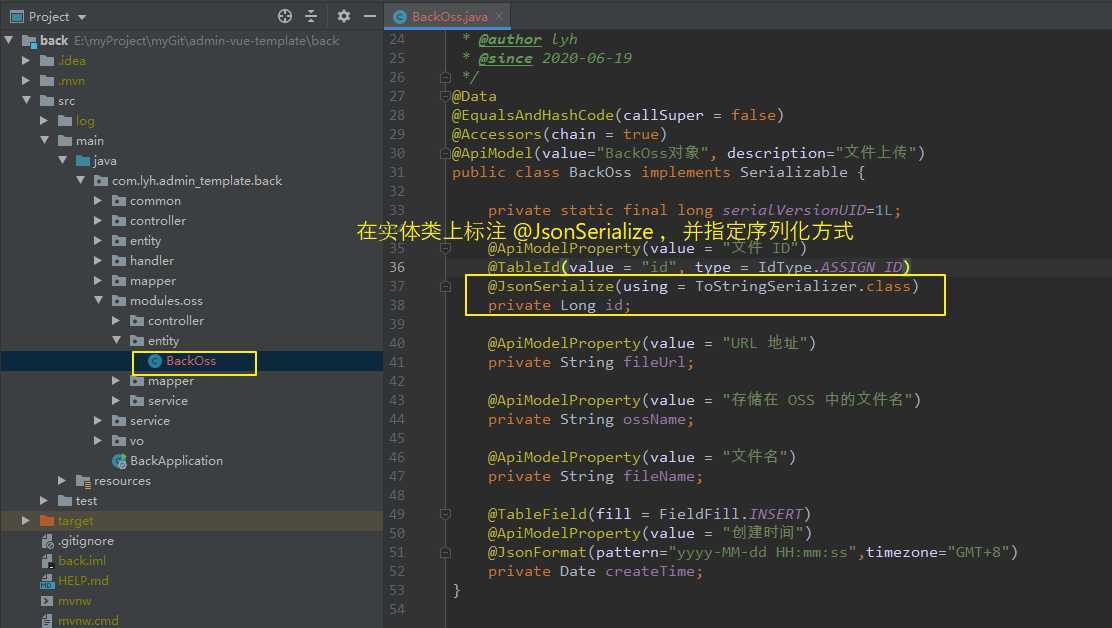Viewport: 1112px width, 628px height.
Task: Select the test folder
Action: (x=87, y=500)
